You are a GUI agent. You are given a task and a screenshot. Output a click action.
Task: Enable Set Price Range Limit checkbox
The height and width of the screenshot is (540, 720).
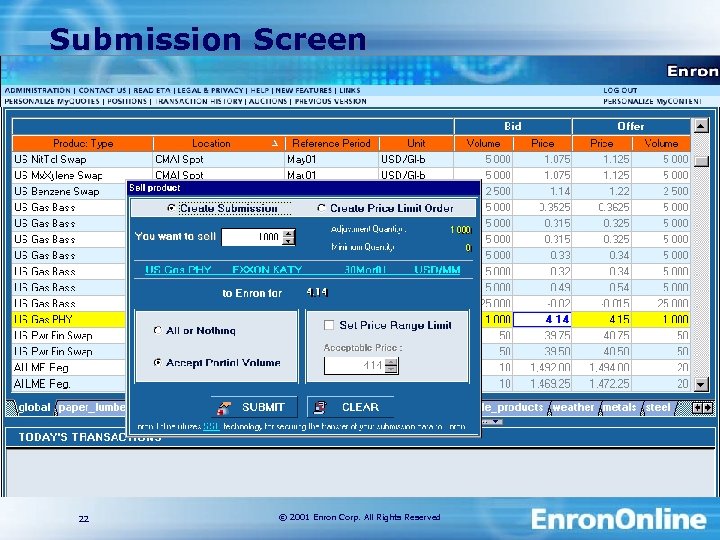329,325
